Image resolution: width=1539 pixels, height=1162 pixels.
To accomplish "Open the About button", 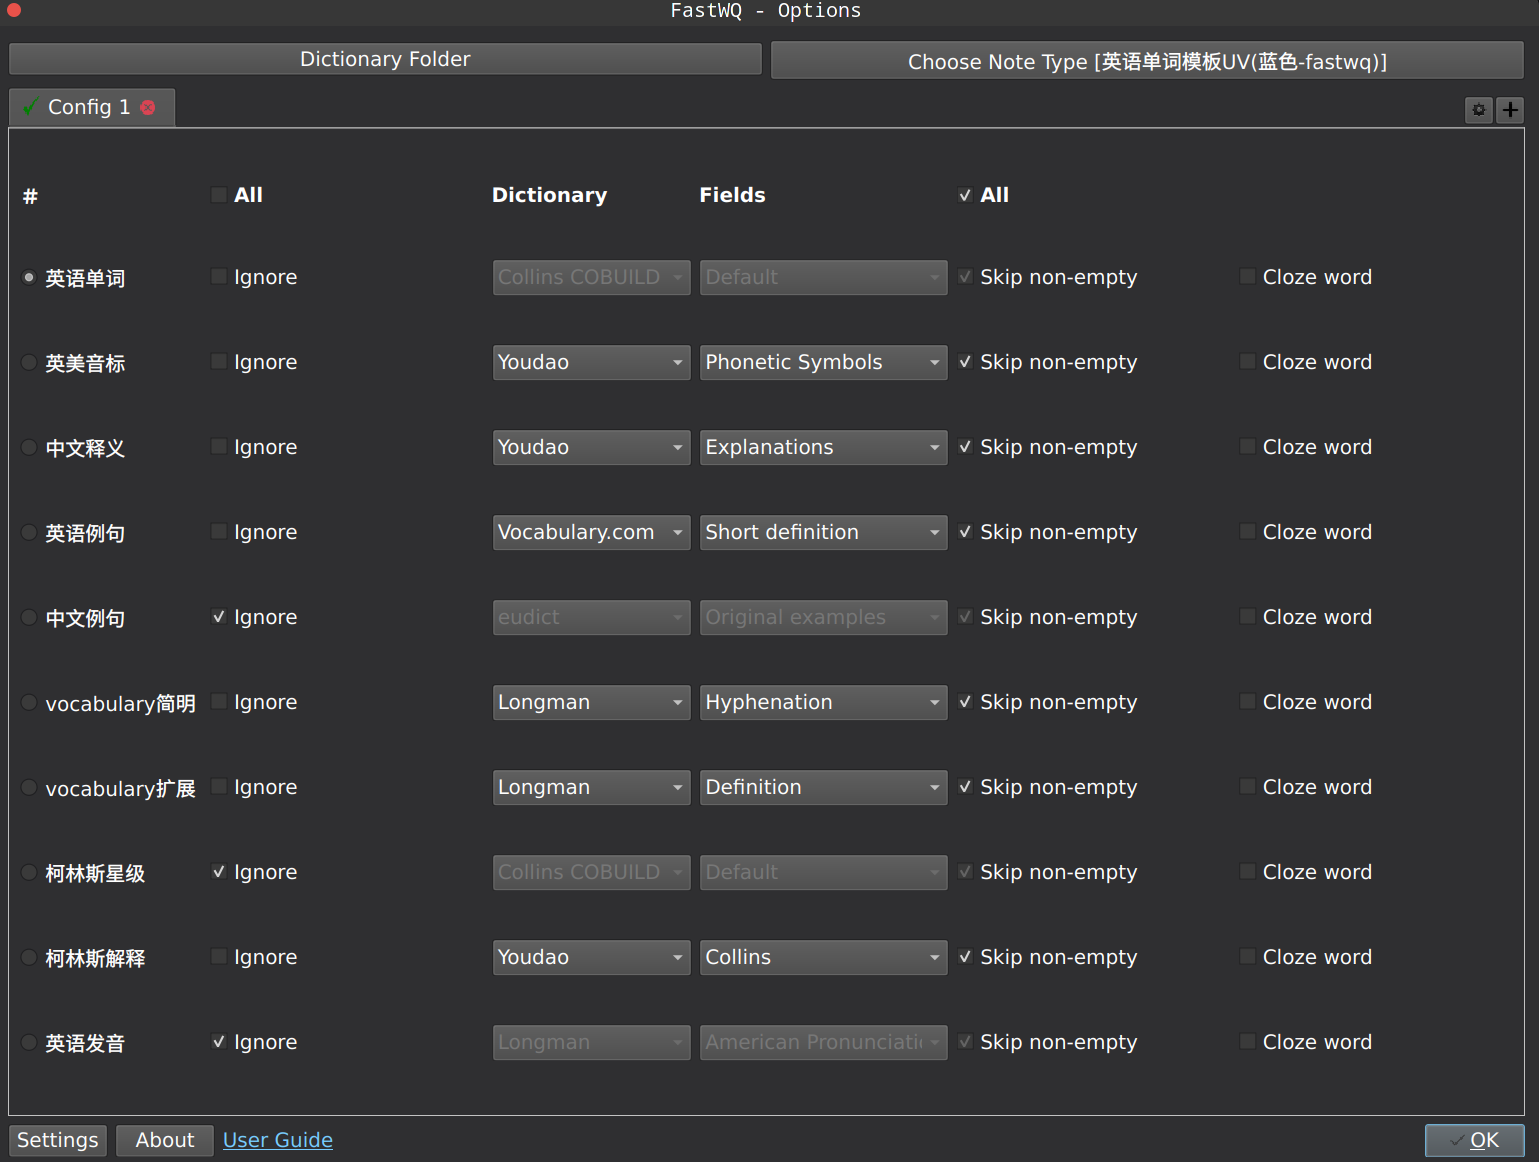I will click(165, 1140).
